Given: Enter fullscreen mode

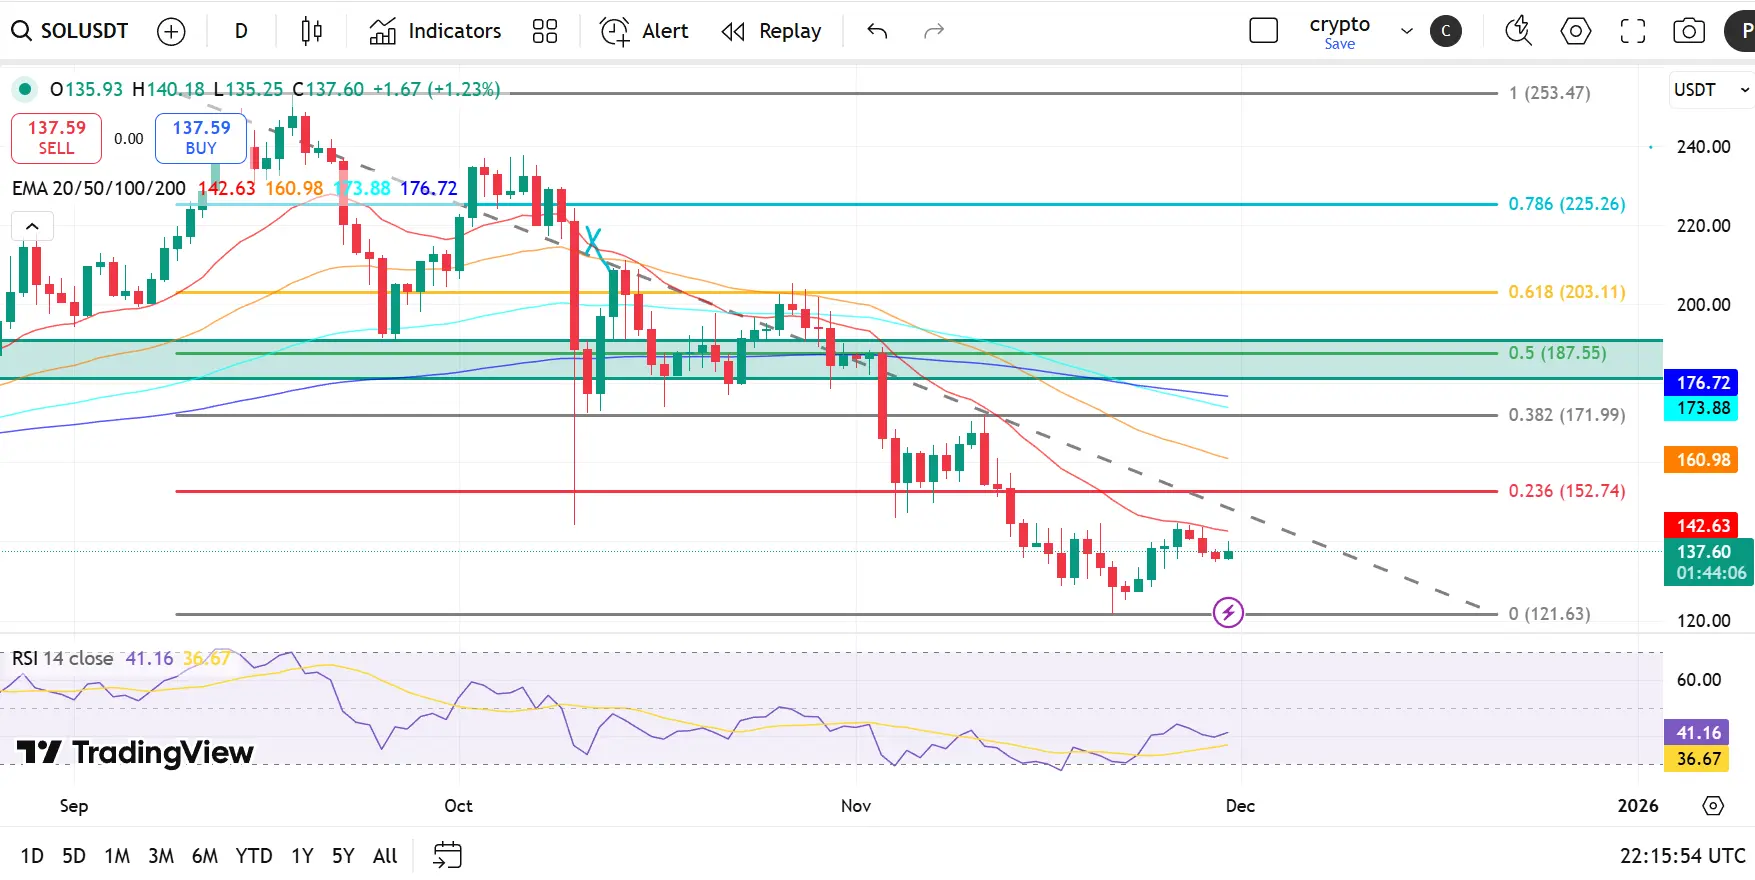Looking at the screenshot, I should click(x=1633, y=32).
